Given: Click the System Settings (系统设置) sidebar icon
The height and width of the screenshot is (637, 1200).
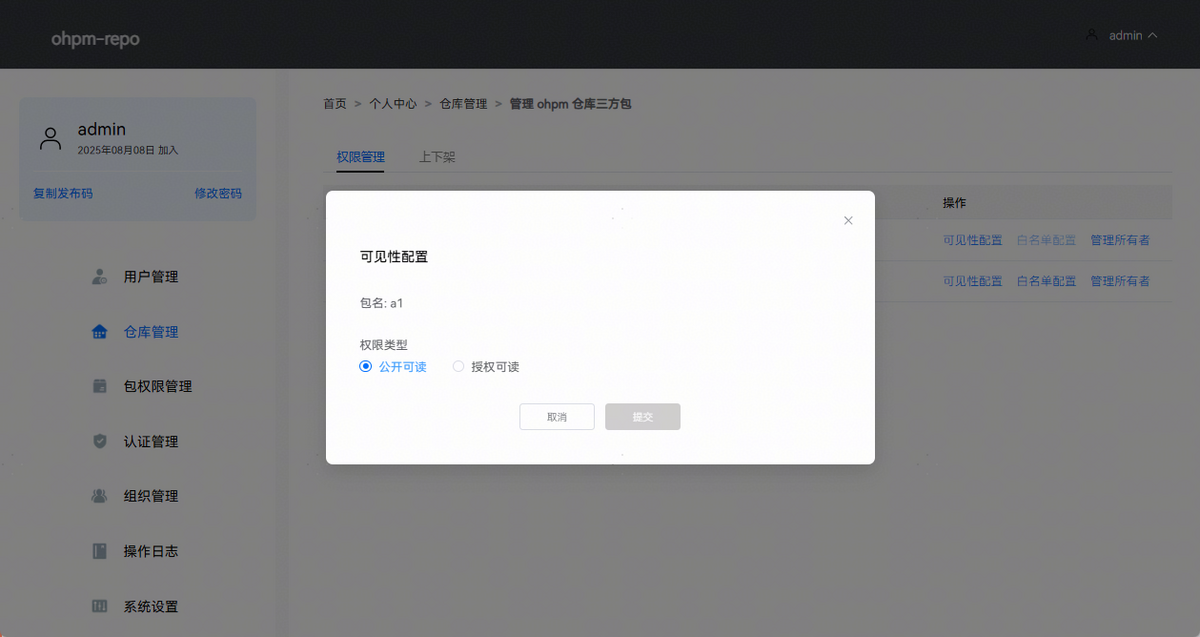Looking at the screenshot, I should pos(99,606).
